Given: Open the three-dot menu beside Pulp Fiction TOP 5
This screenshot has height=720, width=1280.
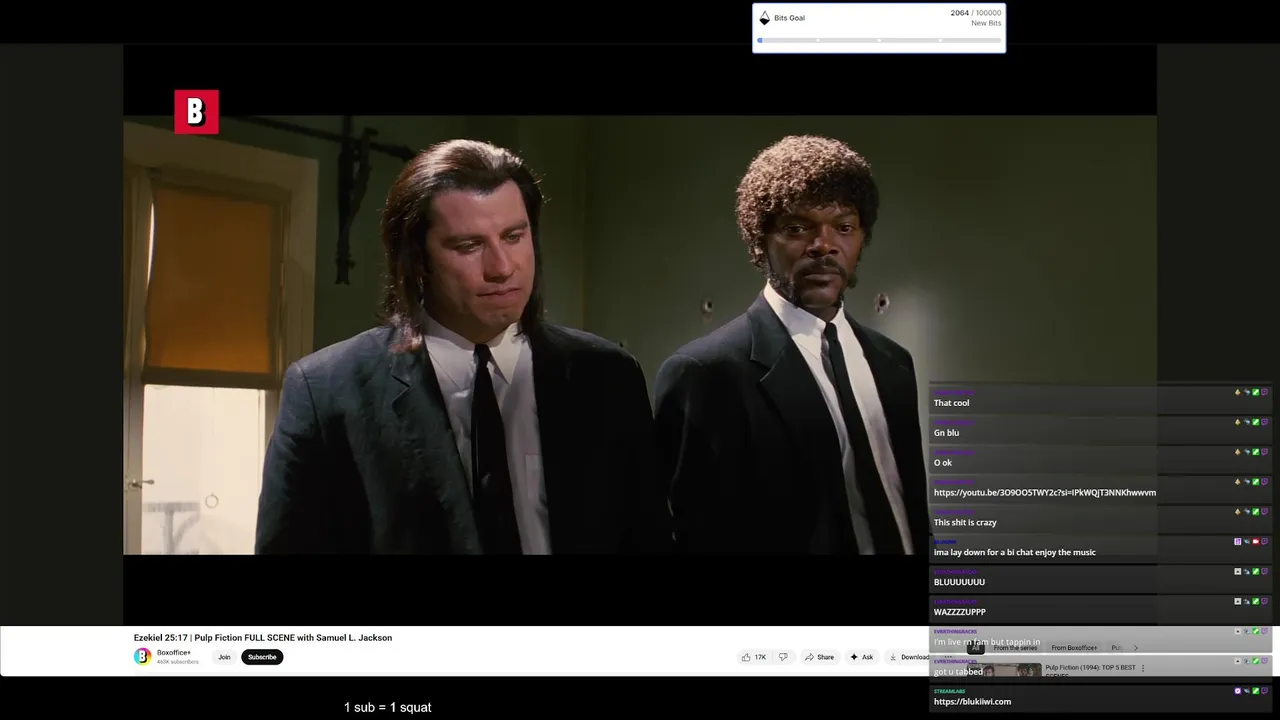Looking at the screenshot, I should click(1143, 668).
